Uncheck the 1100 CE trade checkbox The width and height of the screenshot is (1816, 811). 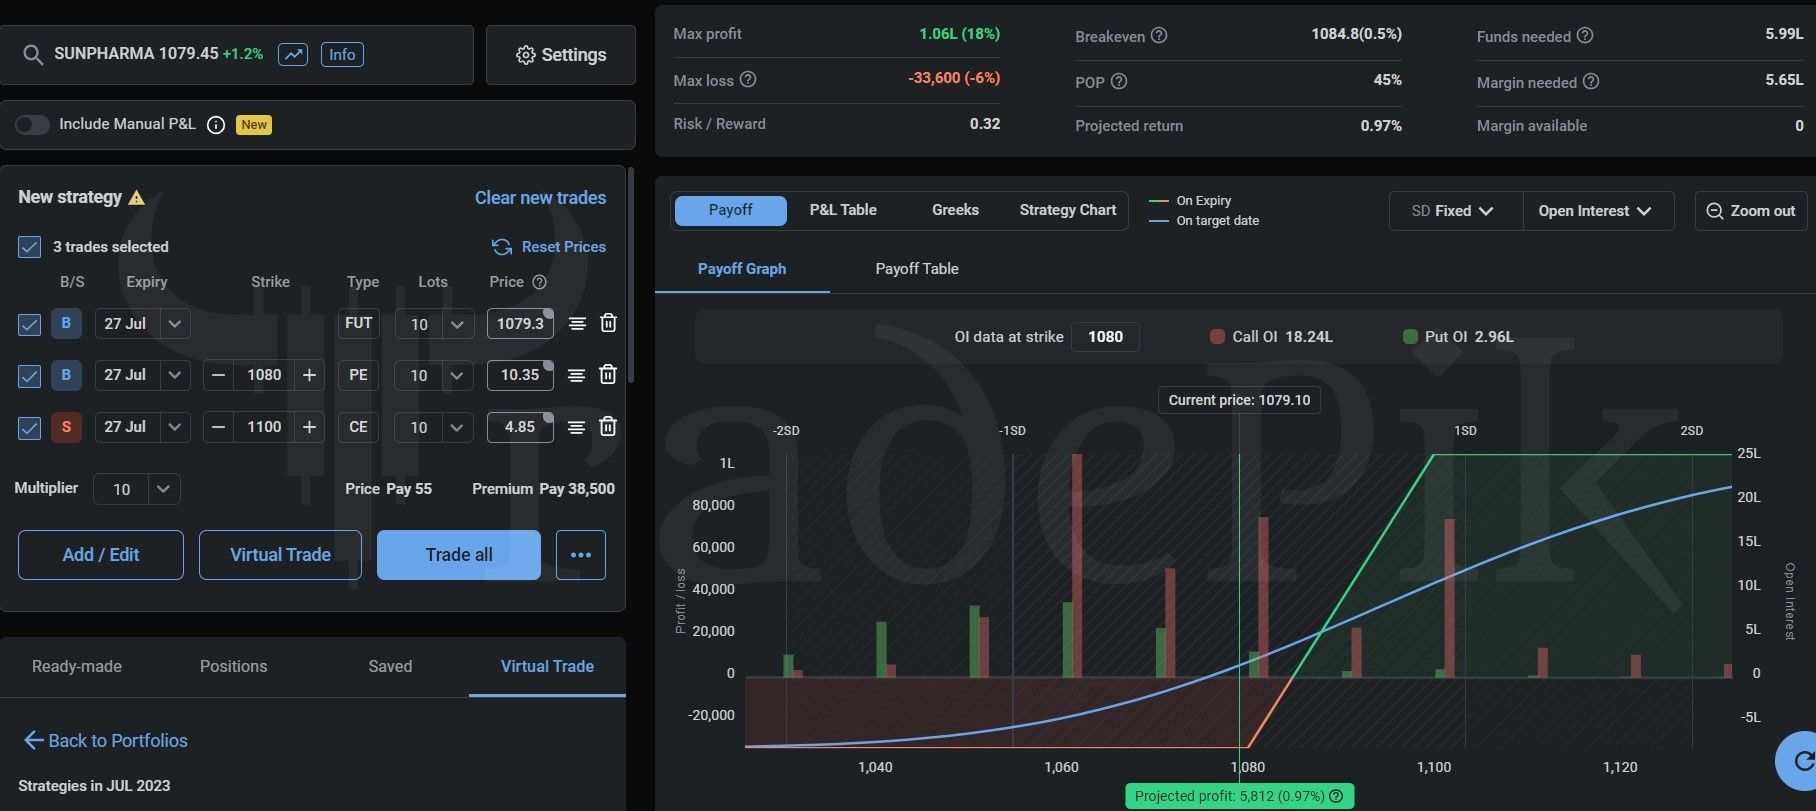pos(29,428)
